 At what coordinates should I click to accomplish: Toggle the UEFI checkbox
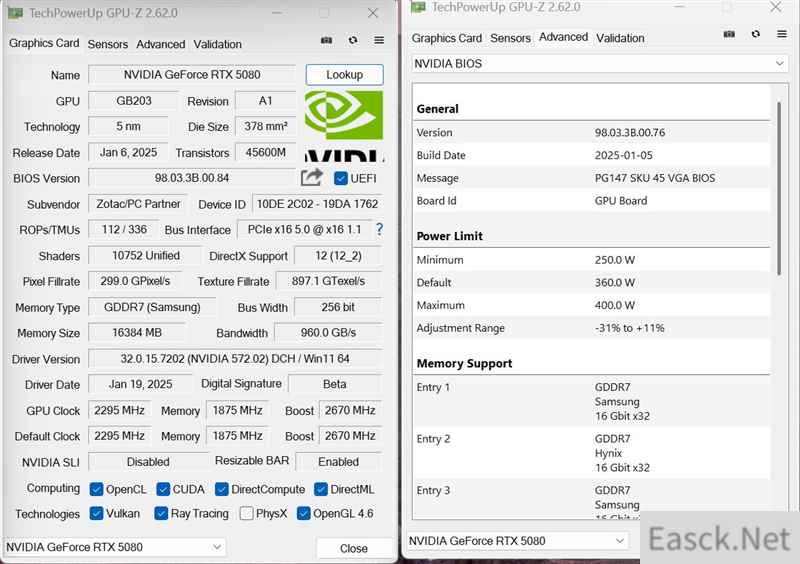point(340,178)
